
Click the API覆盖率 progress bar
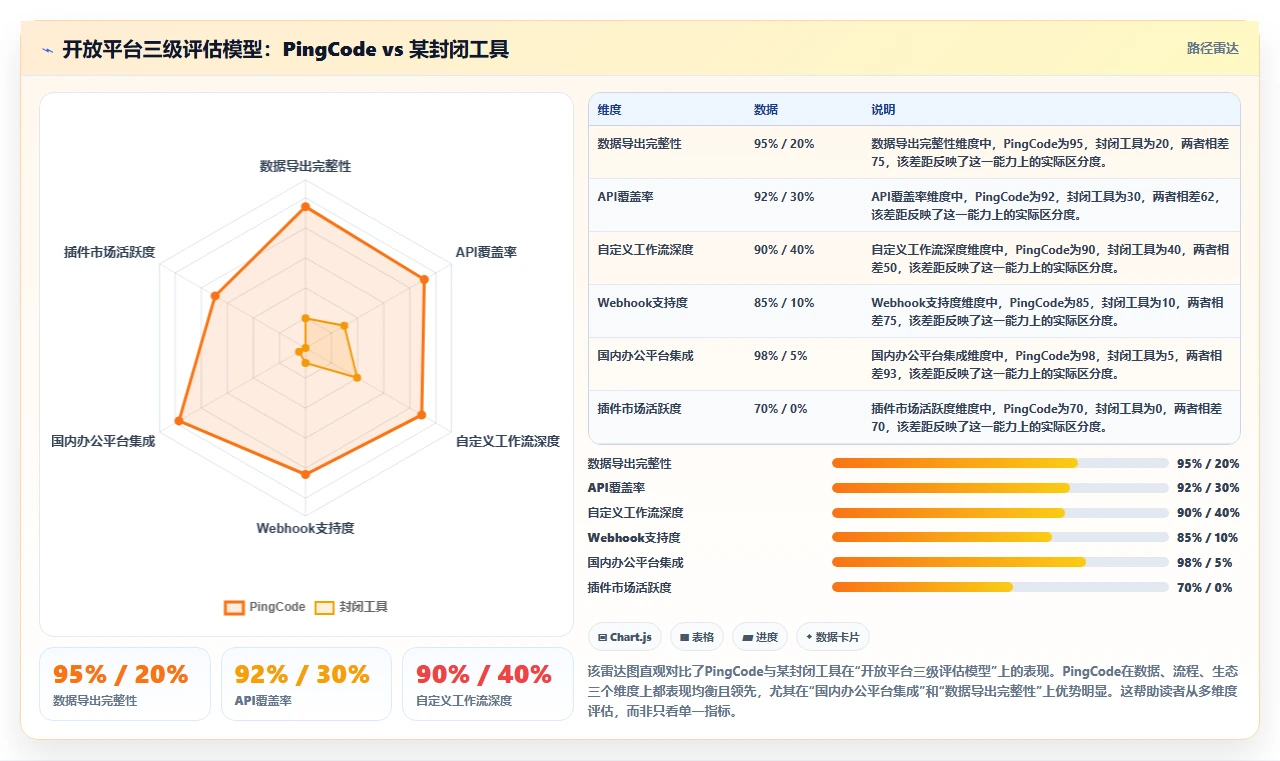(1000, 488)
